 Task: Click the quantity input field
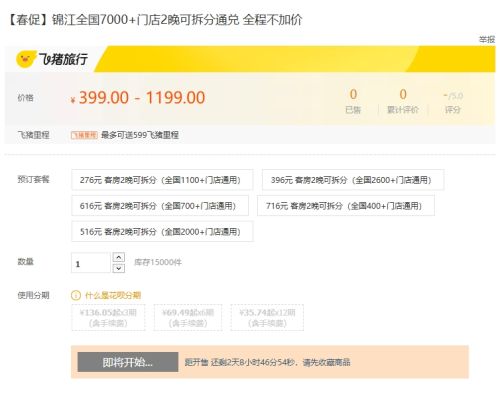pos(91,263)
